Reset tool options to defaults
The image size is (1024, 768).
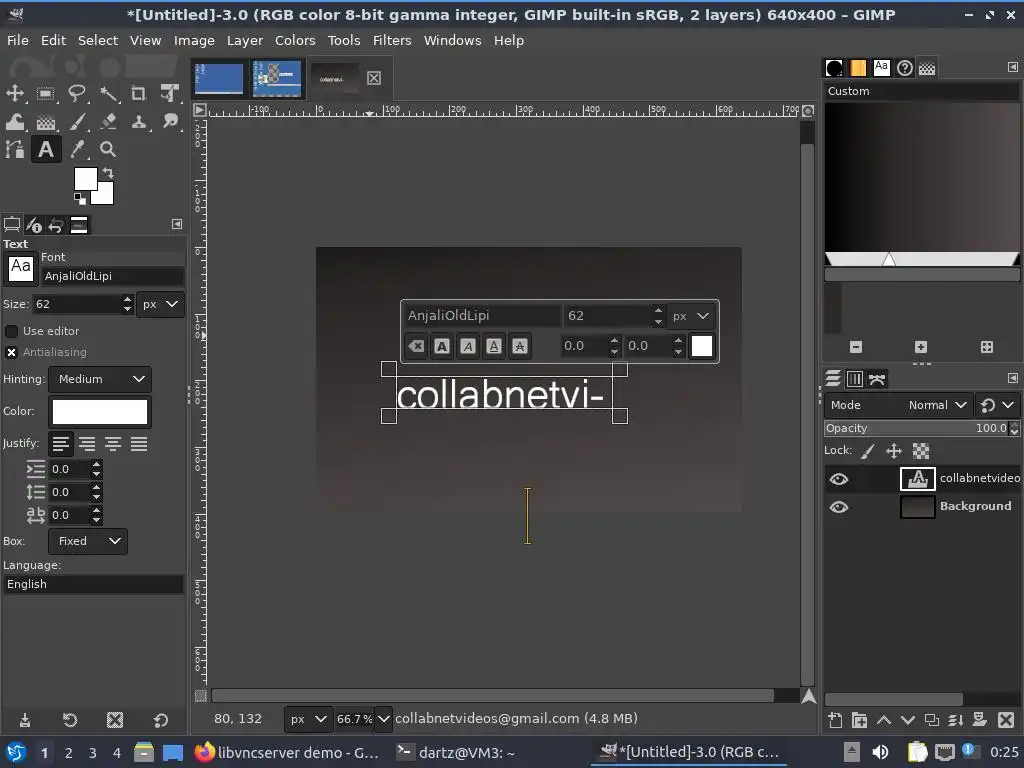161,720
